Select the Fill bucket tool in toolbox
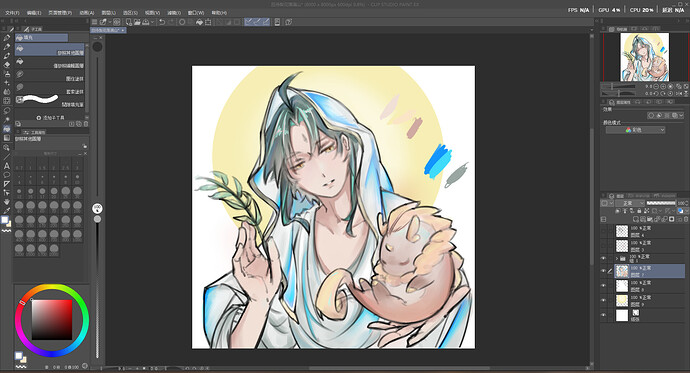 (7, 129)
